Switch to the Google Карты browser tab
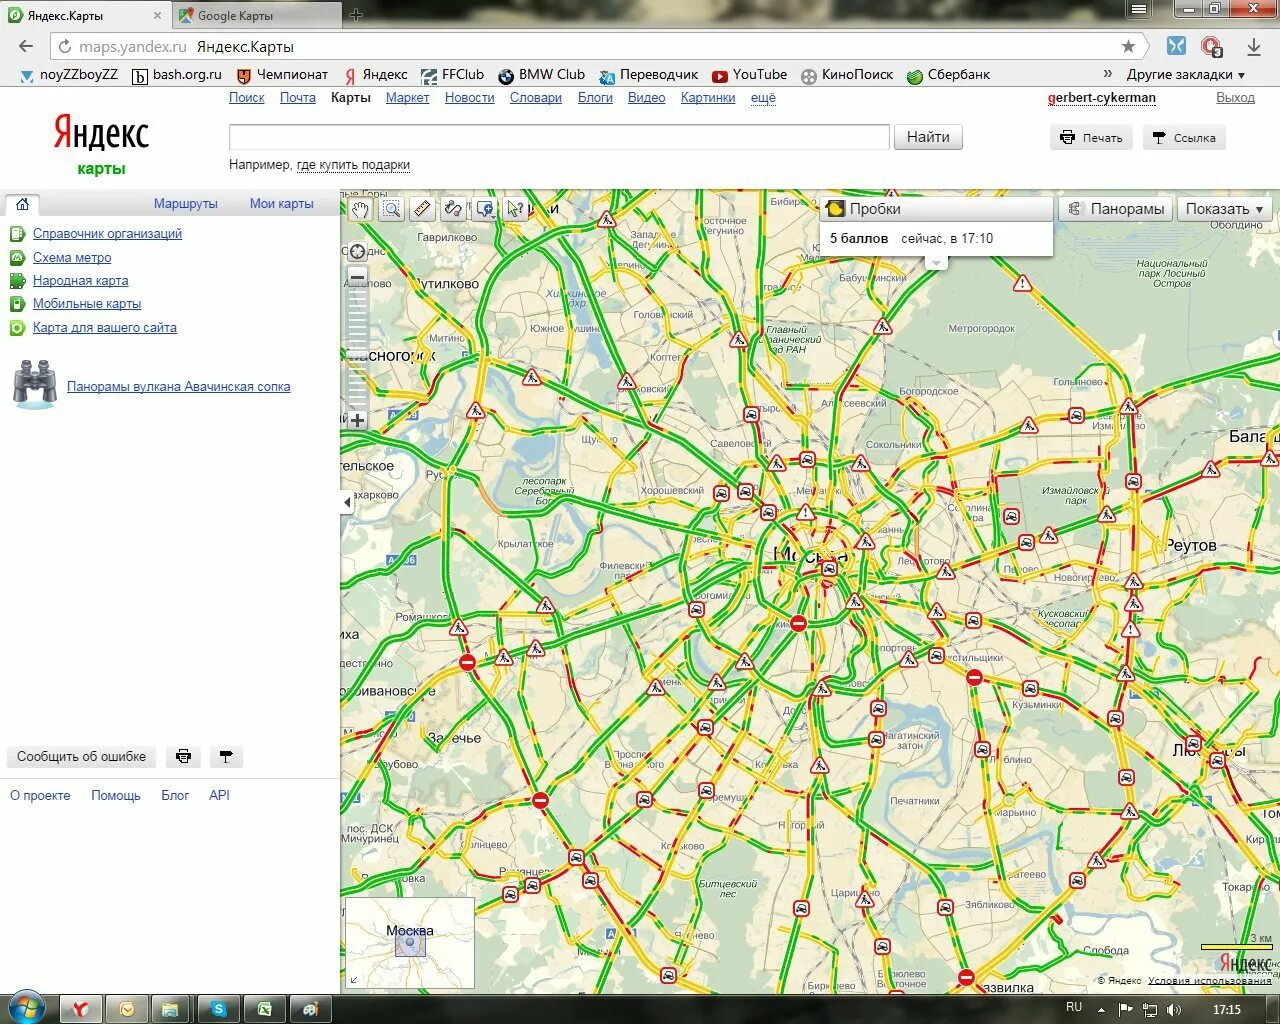Screen dimensions: 1280x1024 (x=257, y=15)
